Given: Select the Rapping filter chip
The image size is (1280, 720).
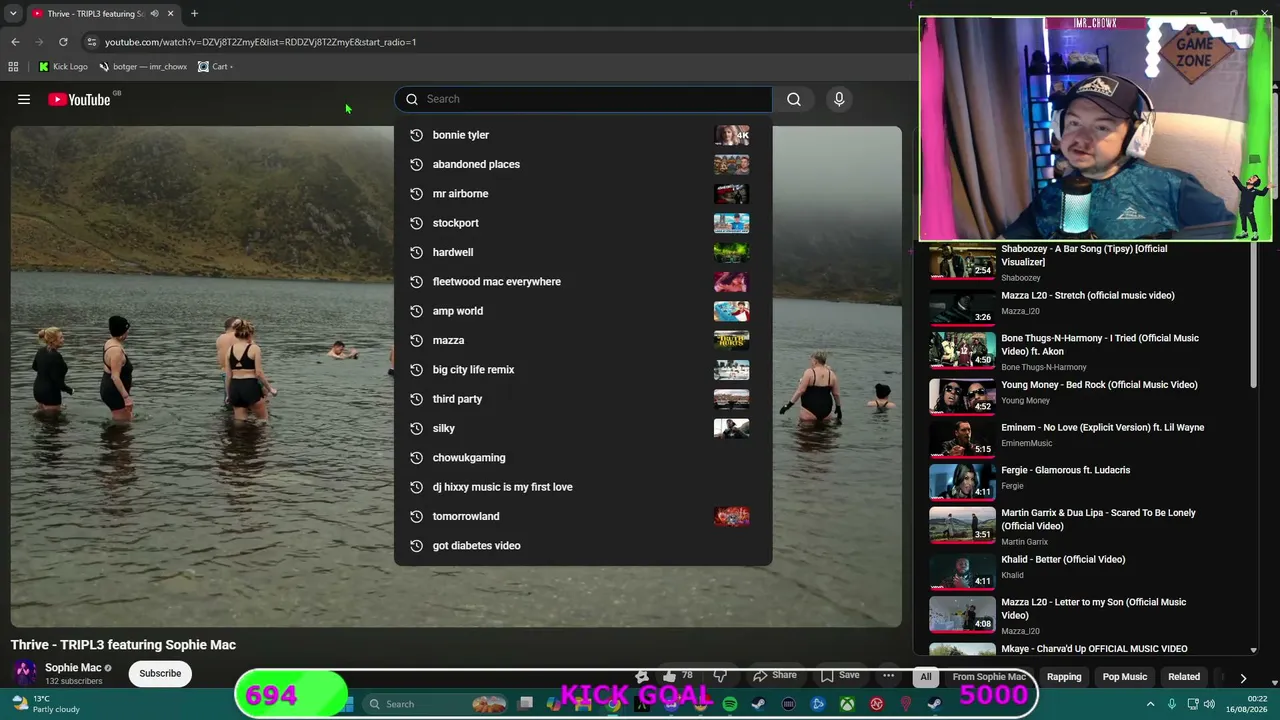Looking at the screenshot, I should [x=1064, y=677].
